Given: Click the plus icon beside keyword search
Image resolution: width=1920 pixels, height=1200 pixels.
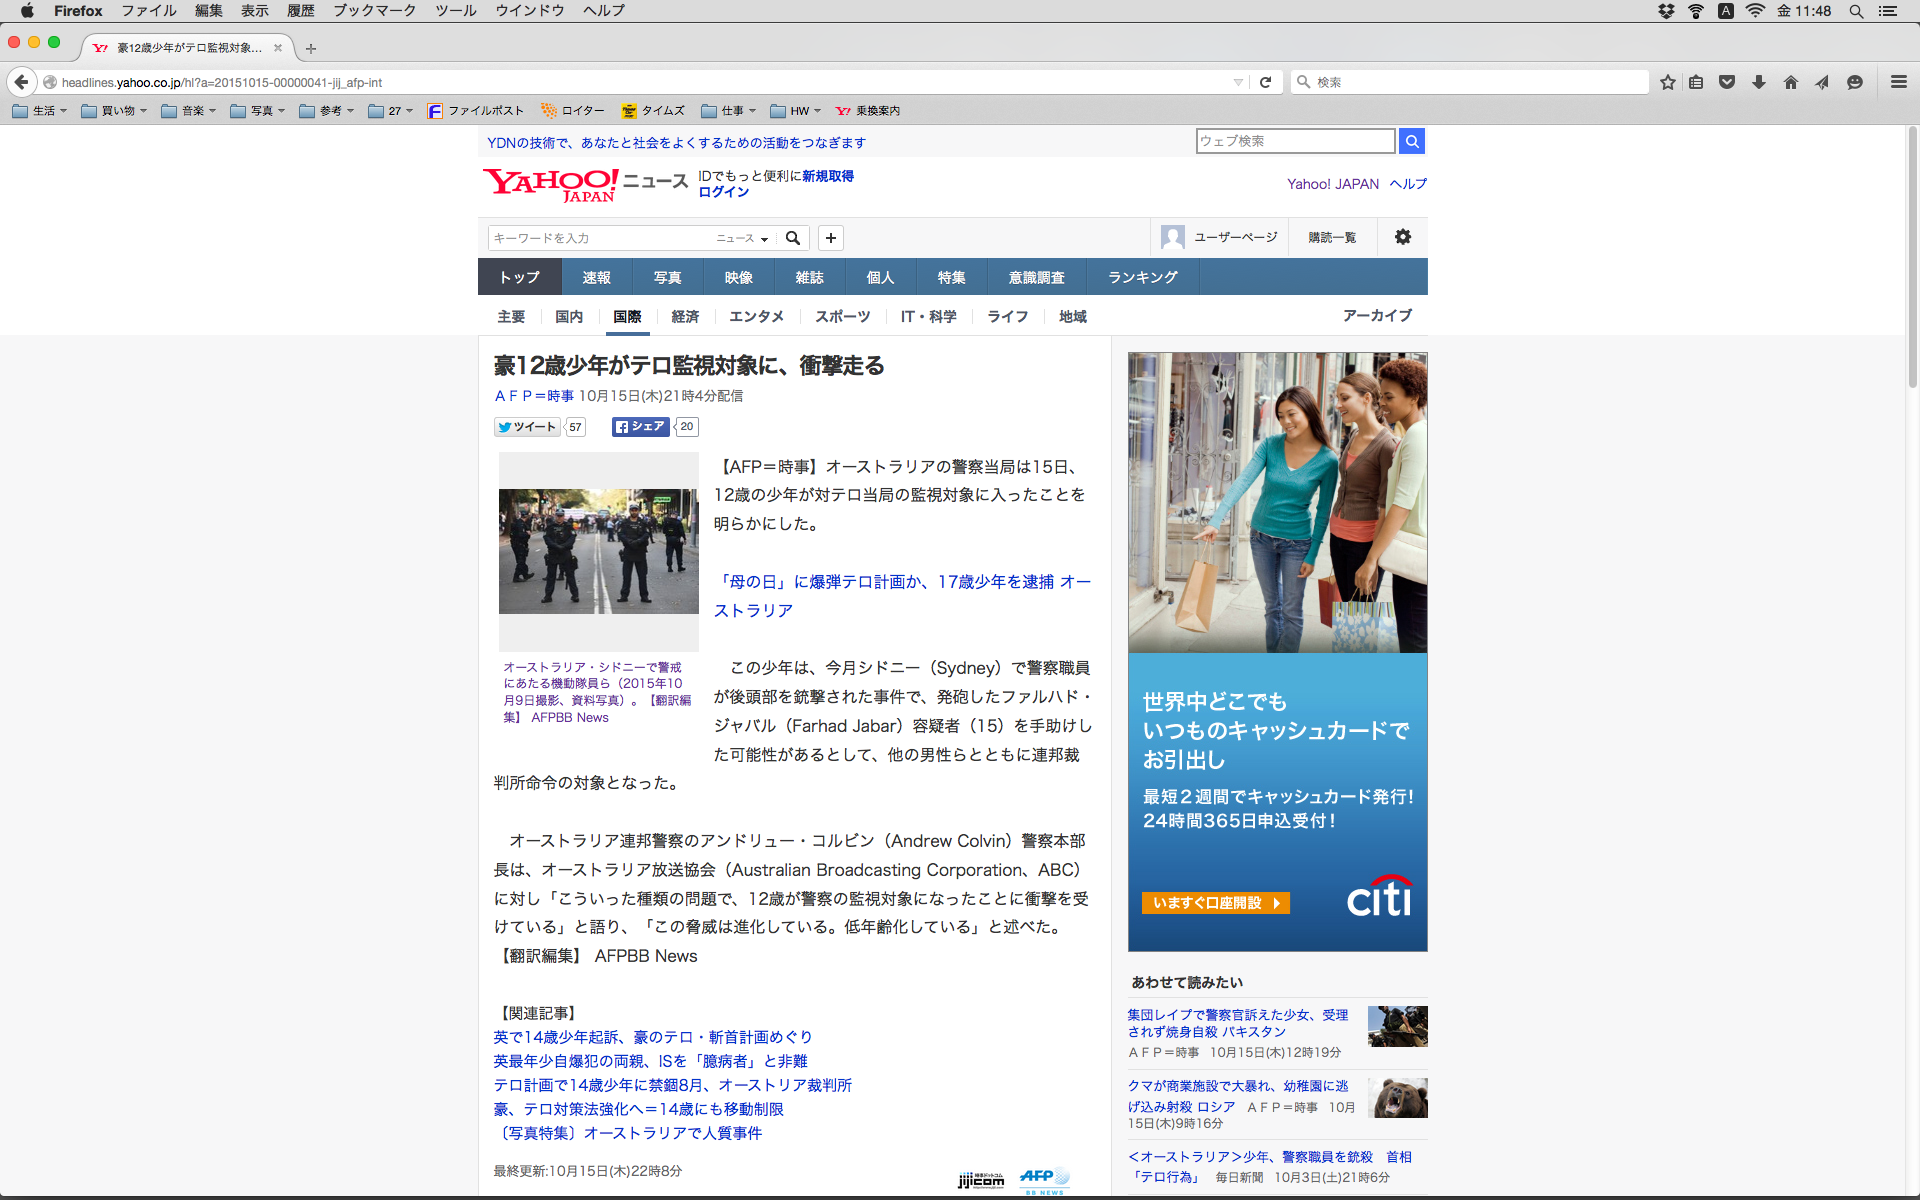Looking at the screenshot, I should [x=830, y=238].
